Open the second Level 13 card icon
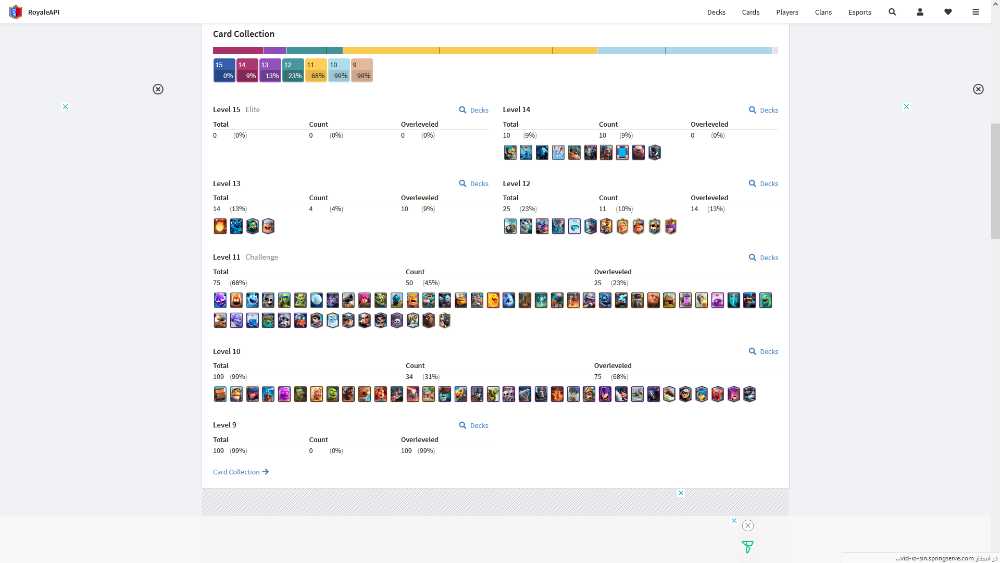This screenshot has height=563, width=1000. pyautogui.click(x=236, y=226)
